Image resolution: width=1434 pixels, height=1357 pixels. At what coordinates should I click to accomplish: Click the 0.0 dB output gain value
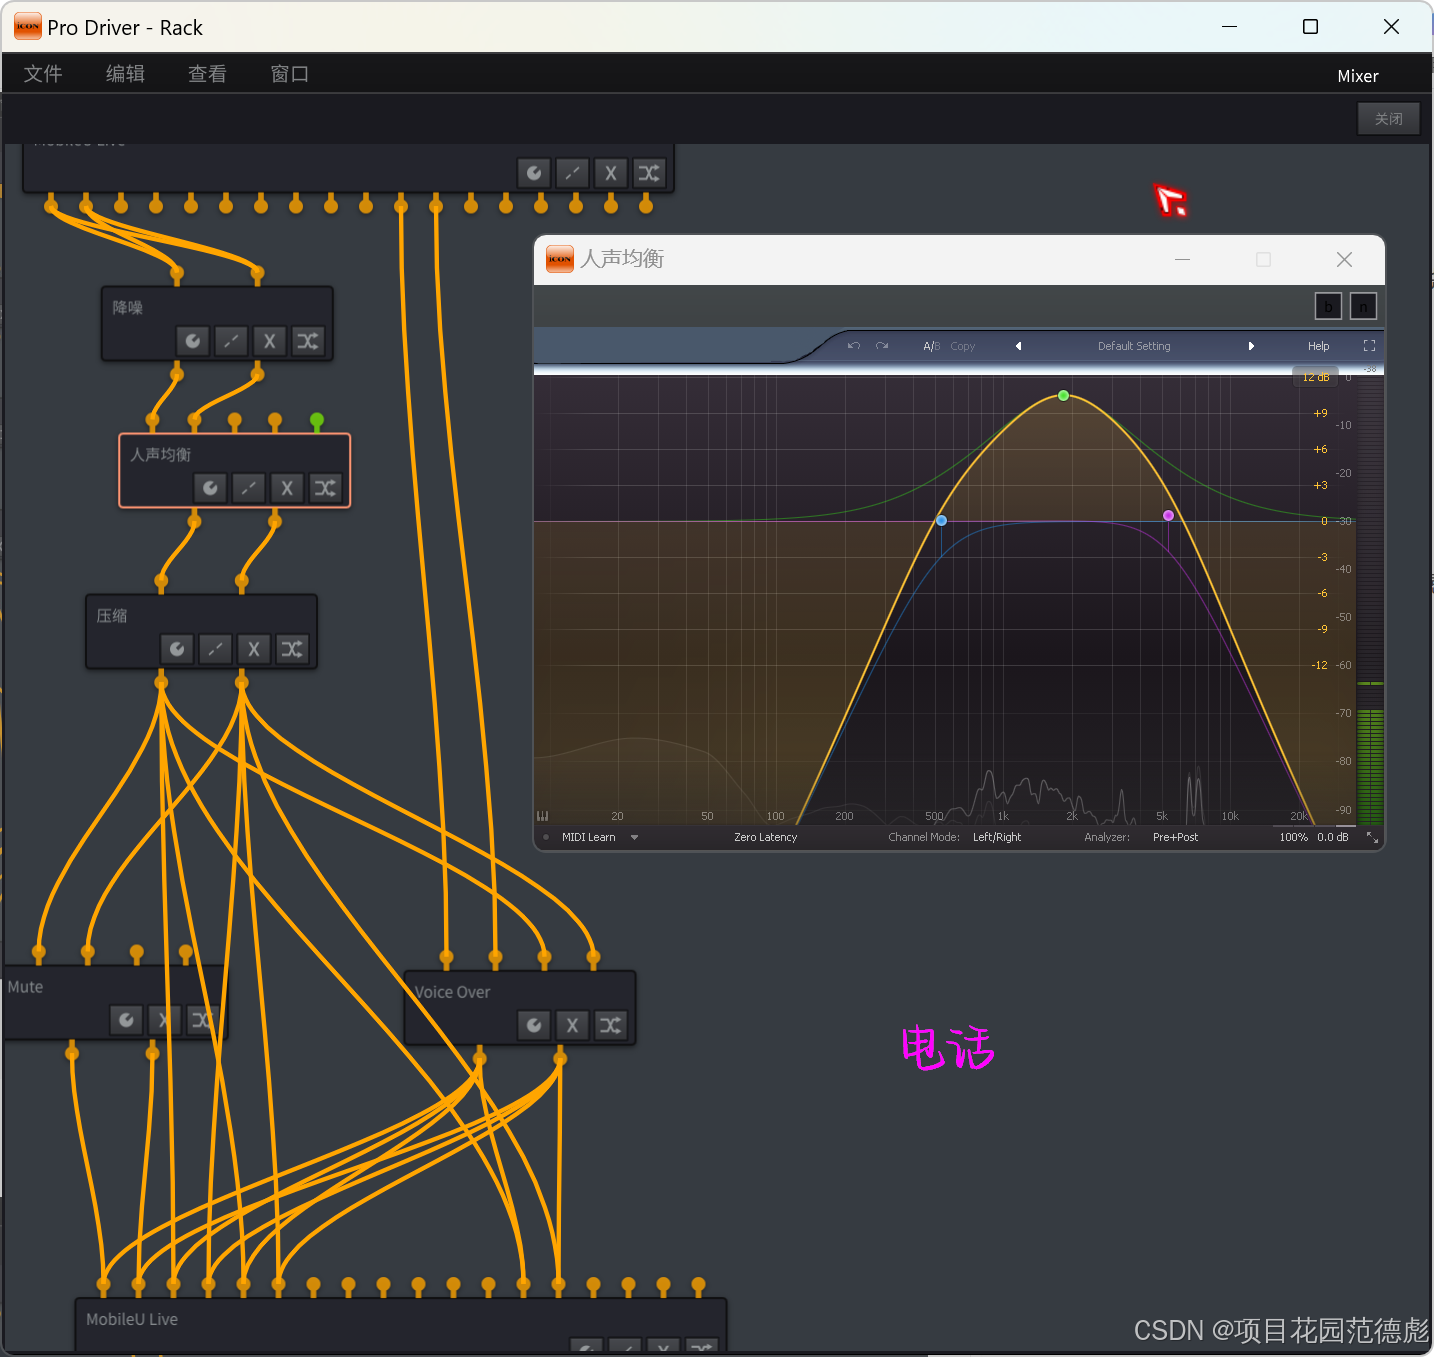1332,838
